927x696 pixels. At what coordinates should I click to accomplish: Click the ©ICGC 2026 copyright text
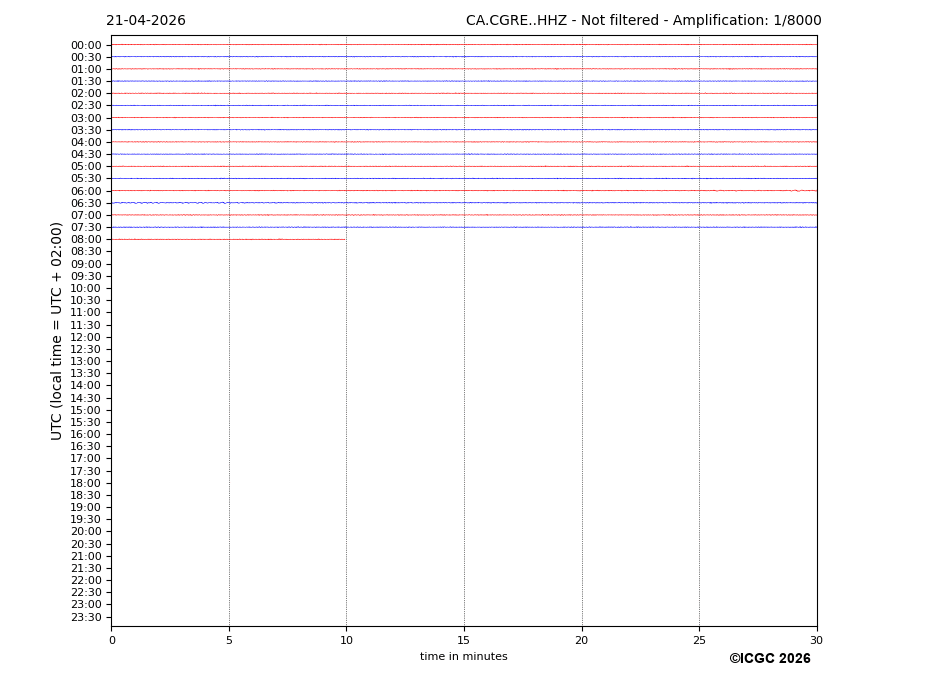(x=769, y=659)
